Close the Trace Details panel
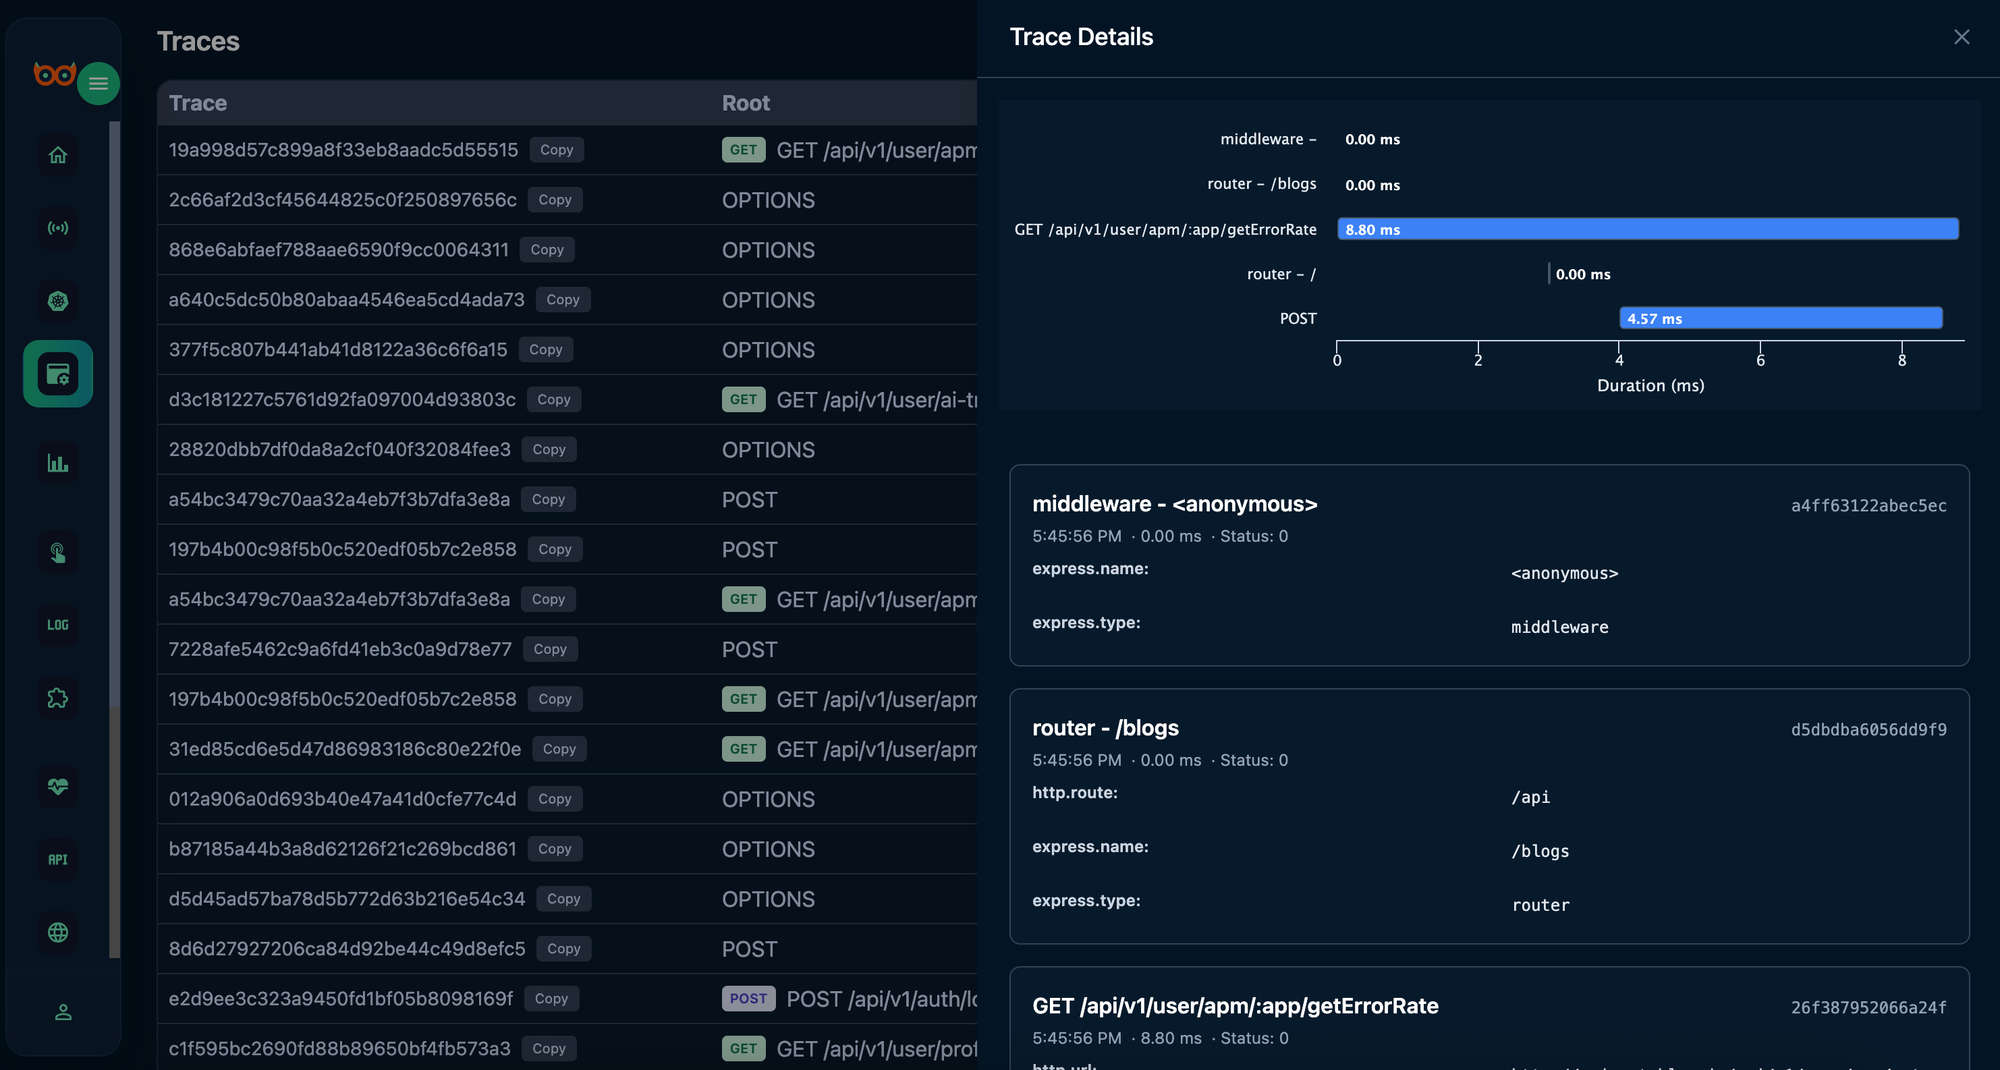2000x1070 pixels. tap(1961, 37)
